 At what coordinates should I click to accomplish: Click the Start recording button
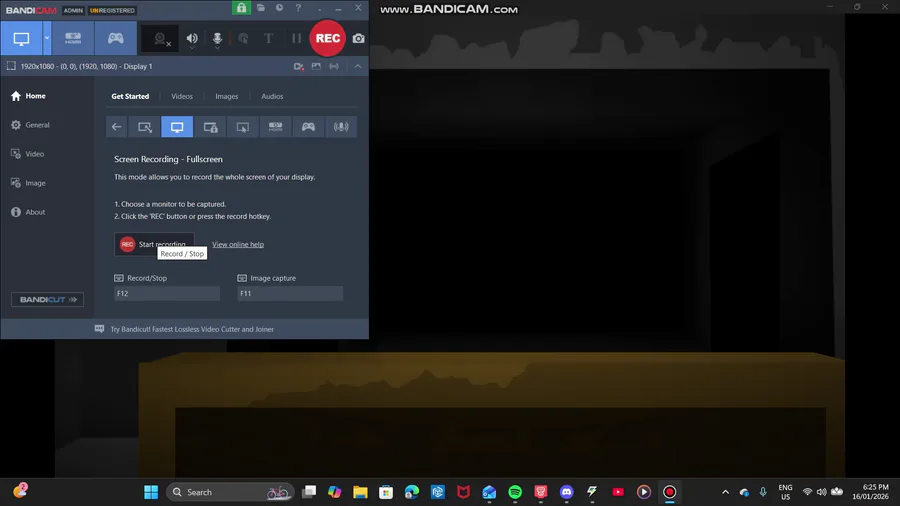pyautogui.click(x=154, y=244)
